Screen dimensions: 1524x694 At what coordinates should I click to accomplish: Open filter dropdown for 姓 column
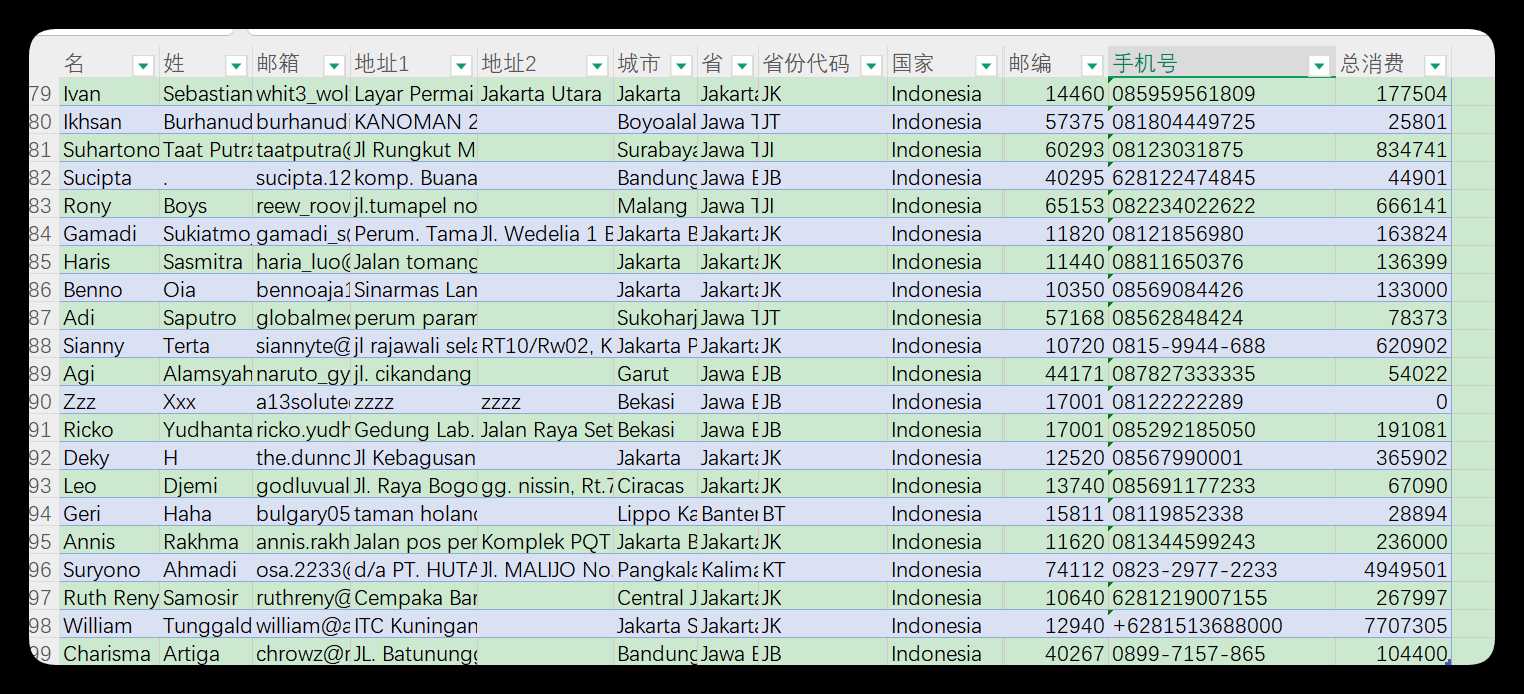236,66
